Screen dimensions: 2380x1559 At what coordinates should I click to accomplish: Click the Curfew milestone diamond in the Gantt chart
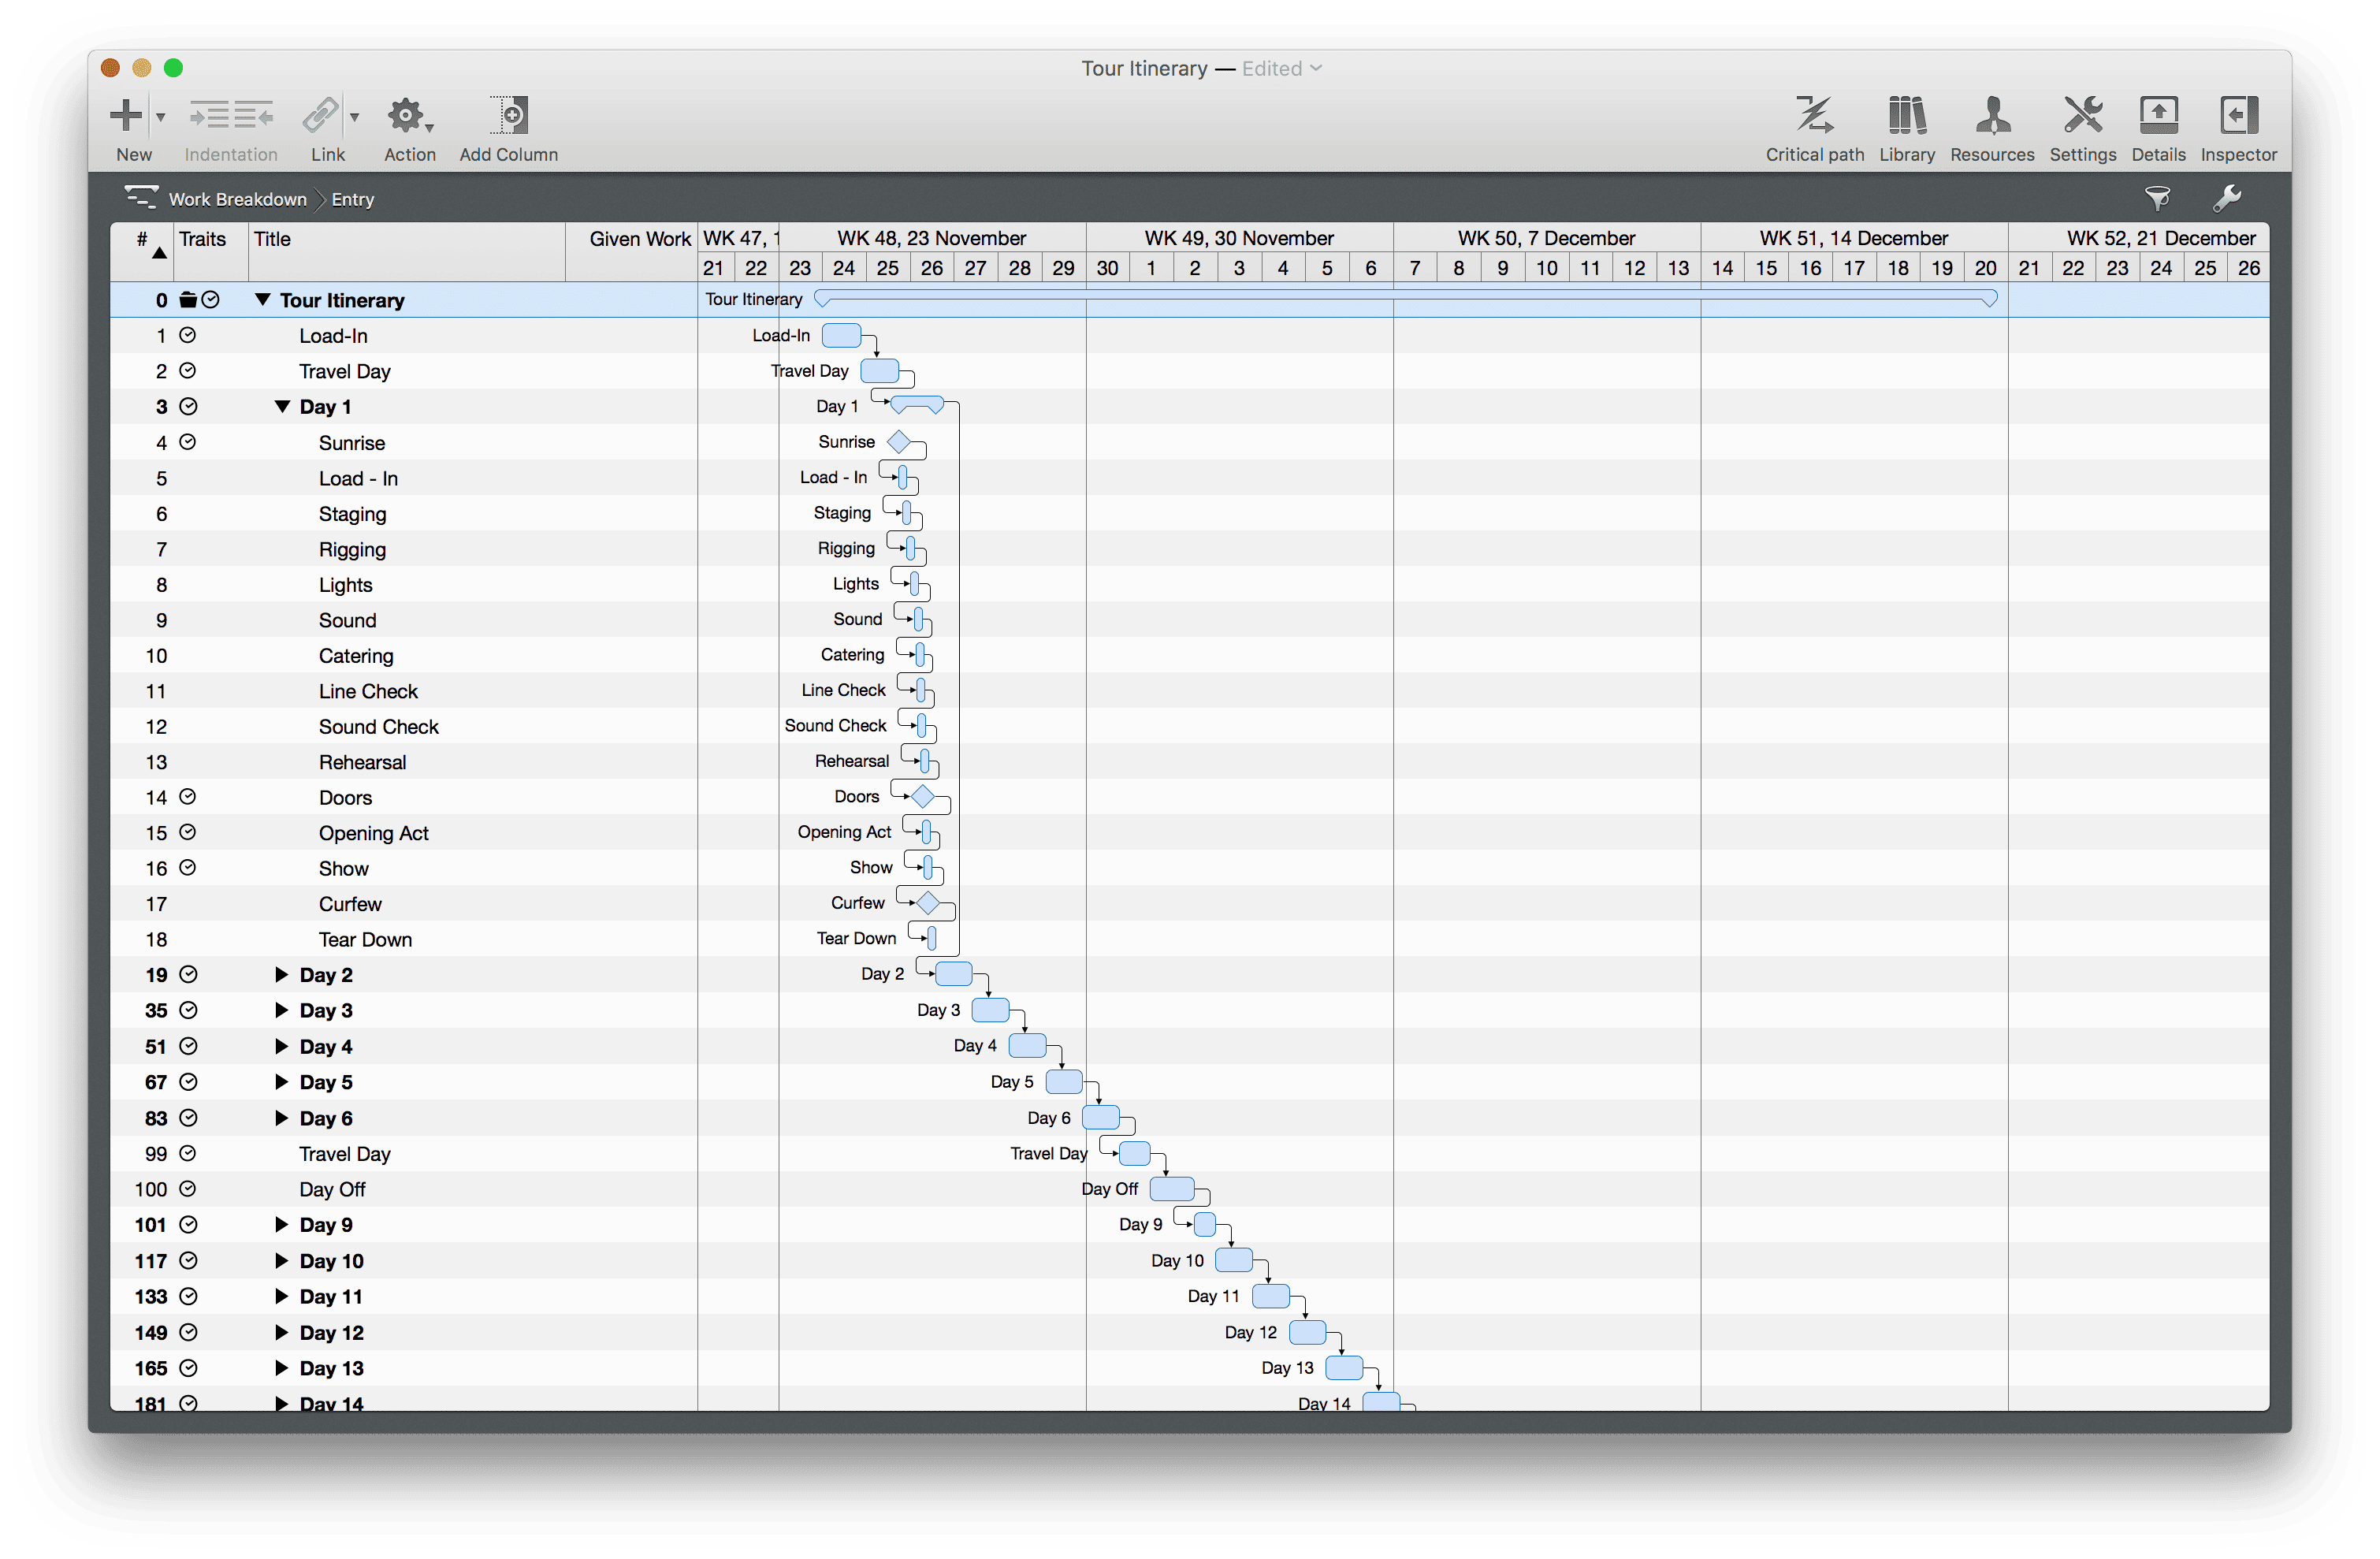927,903
